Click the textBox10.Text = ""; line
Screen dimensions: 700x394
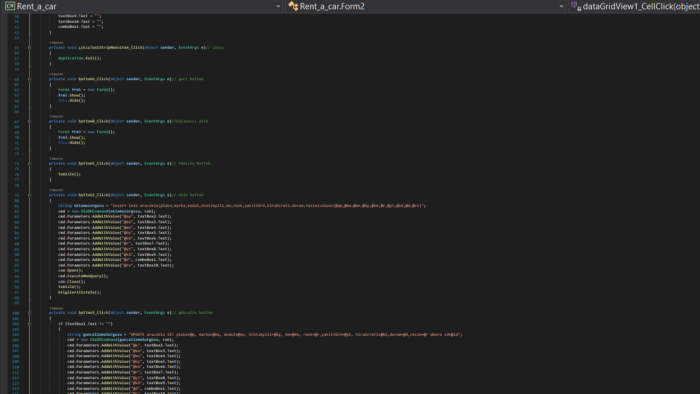(81, 21)
